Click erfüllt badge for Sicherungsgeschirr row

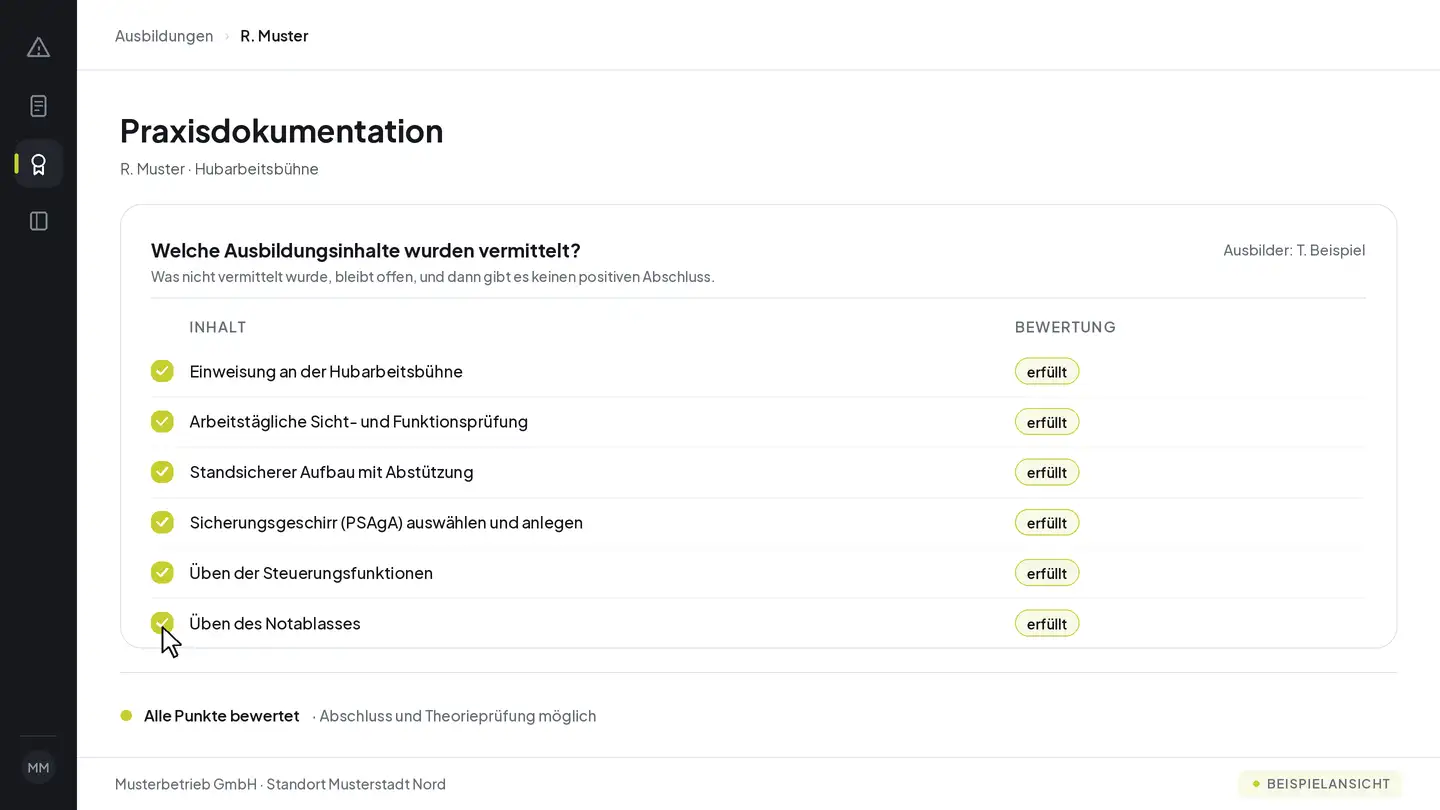1047,523
